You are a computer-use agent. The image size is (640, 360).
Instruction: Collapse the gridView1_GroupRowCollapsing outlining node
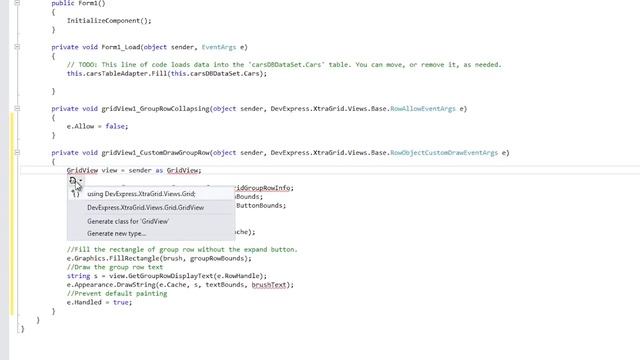coord(17,109)
